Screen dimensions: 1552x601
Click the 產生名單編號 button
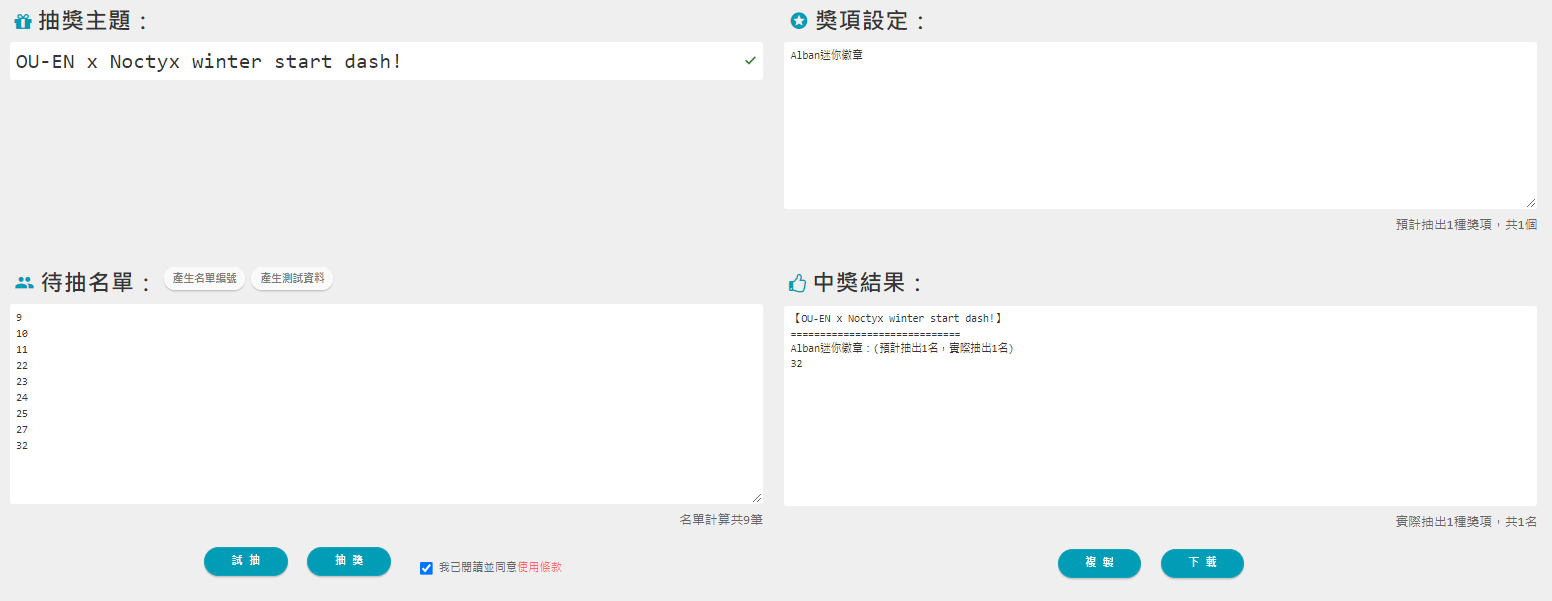point(204,279)
